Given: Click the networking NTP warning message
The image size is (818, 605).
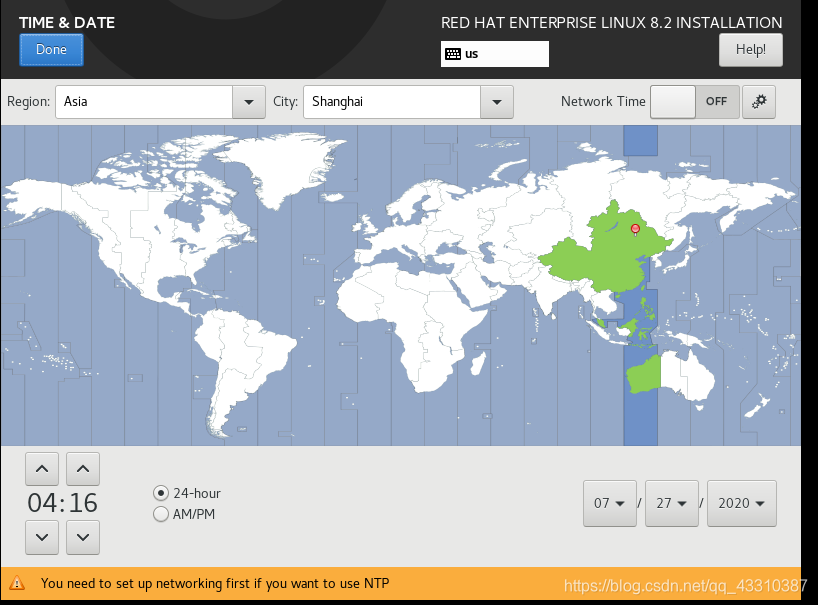Looking at the screenshot, I should pyautogui.click(x=215, y=583).
